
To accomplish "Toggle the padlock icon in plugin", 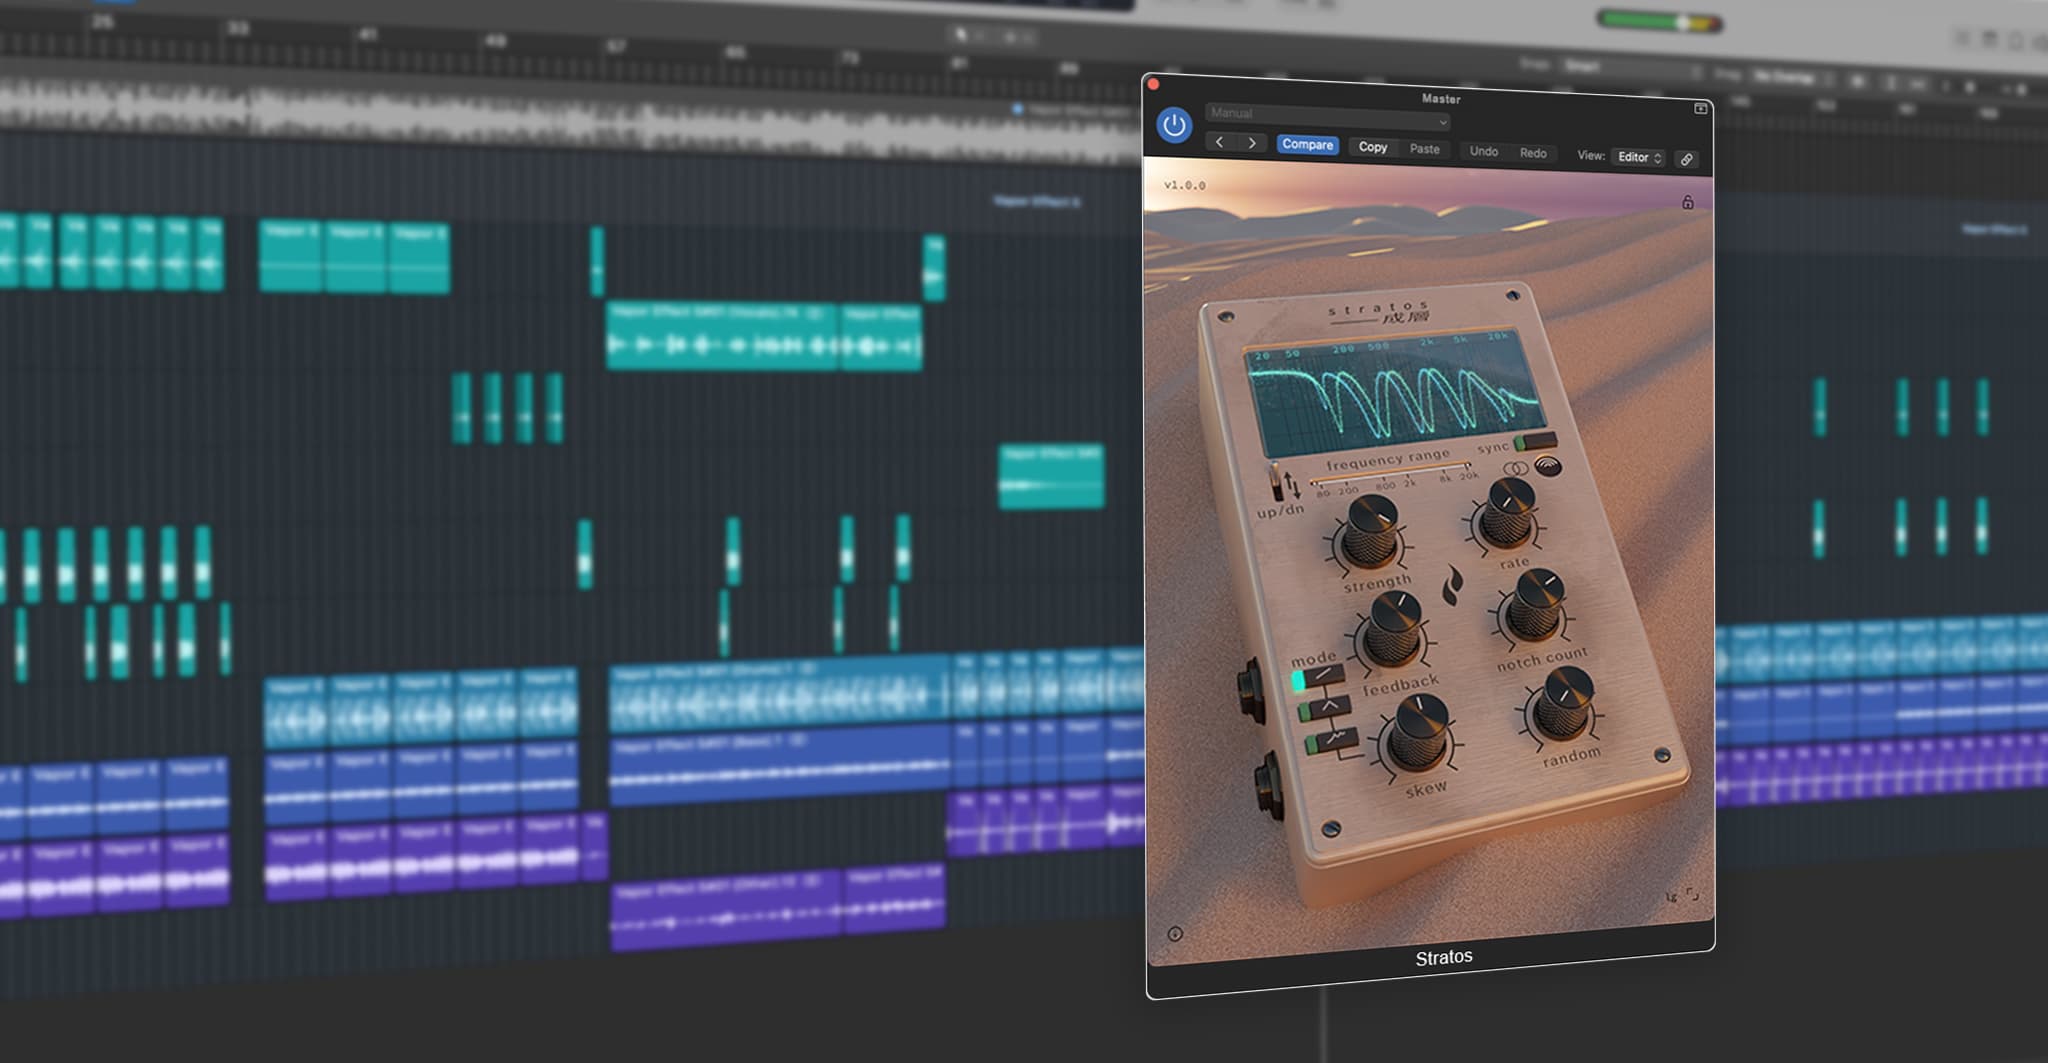I will click(1688, 202).
